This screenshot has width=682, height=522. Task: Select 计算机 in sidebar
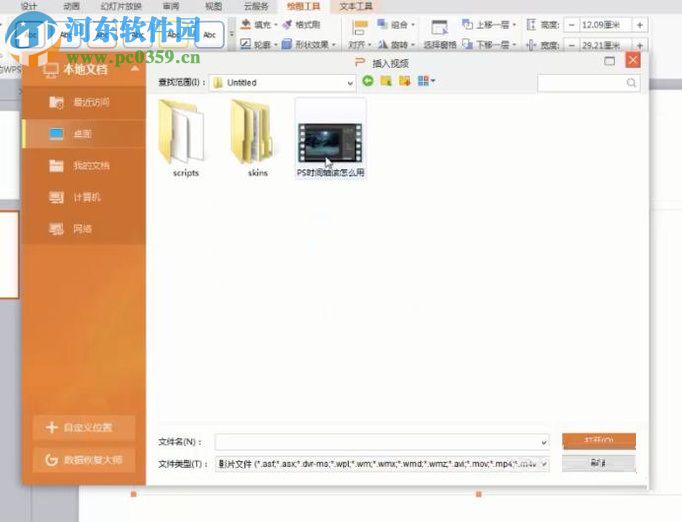tap(84, 197)
